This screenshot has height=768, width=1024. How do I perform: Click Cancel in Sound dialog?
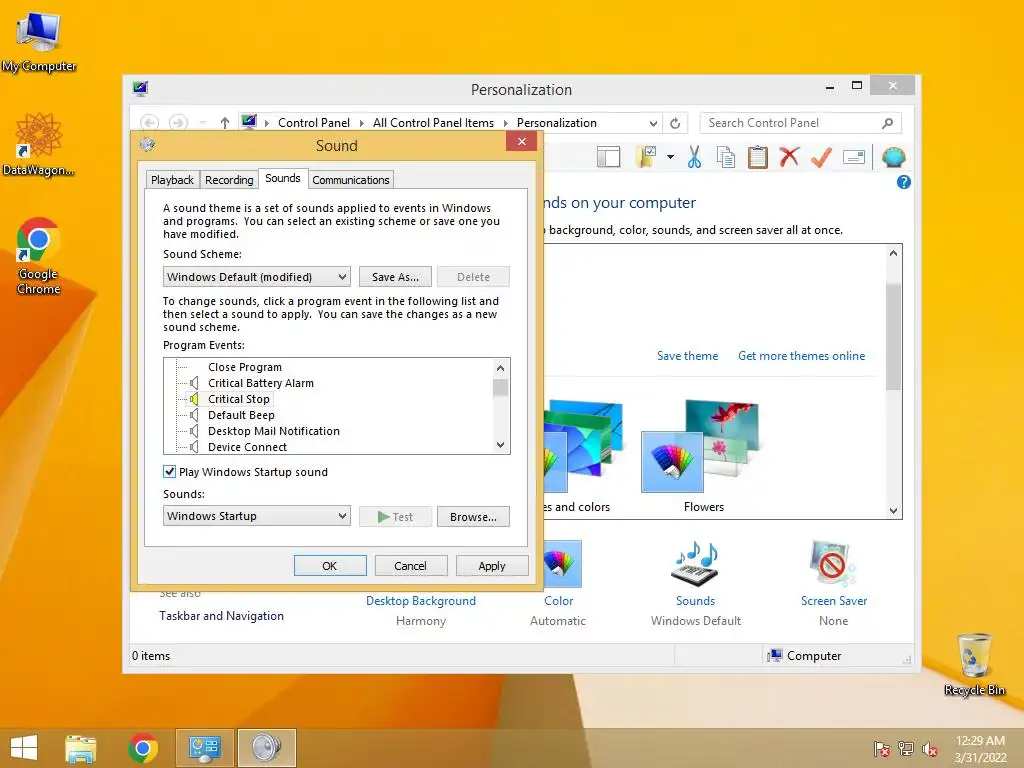click(411, 566)
